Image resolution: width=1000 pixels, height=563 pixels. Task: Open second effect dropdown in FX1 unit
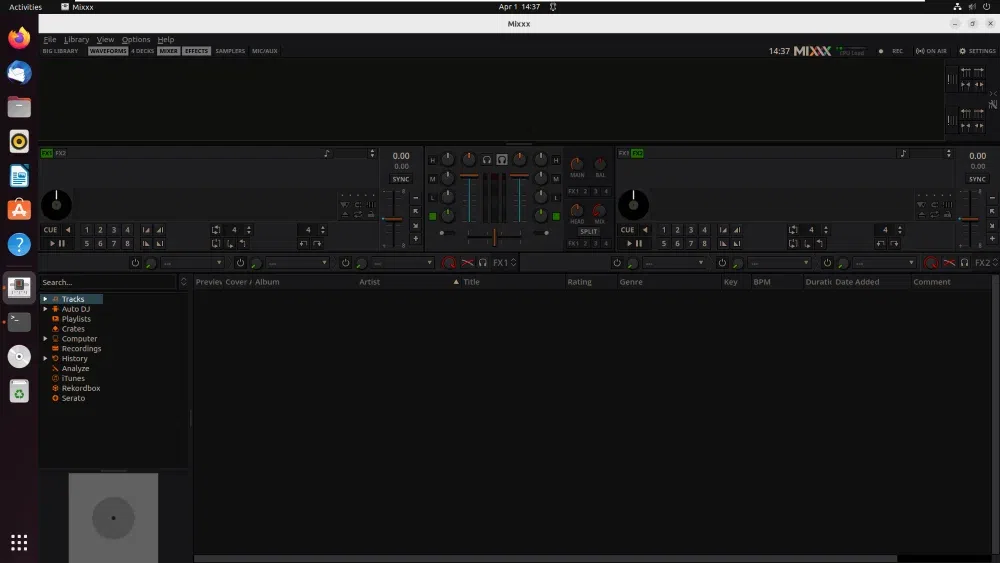click(297, 263)
